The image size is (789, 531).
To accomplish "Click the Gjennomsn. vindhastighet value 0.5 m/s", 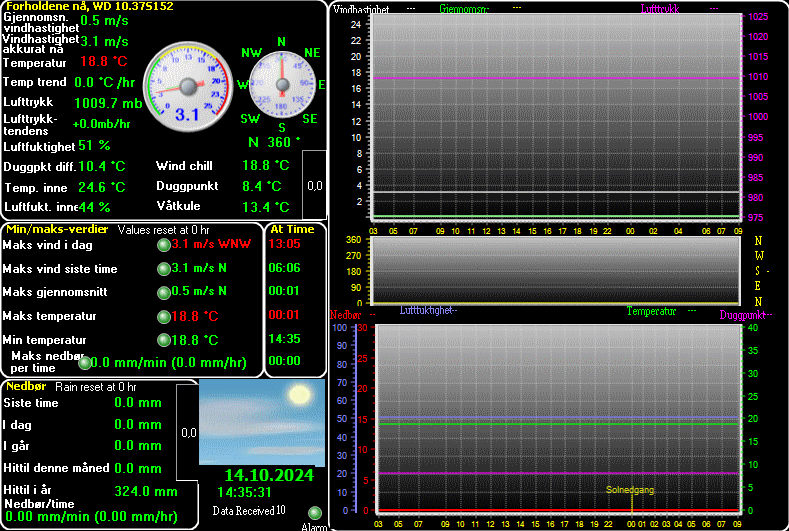I will (104, 21).
